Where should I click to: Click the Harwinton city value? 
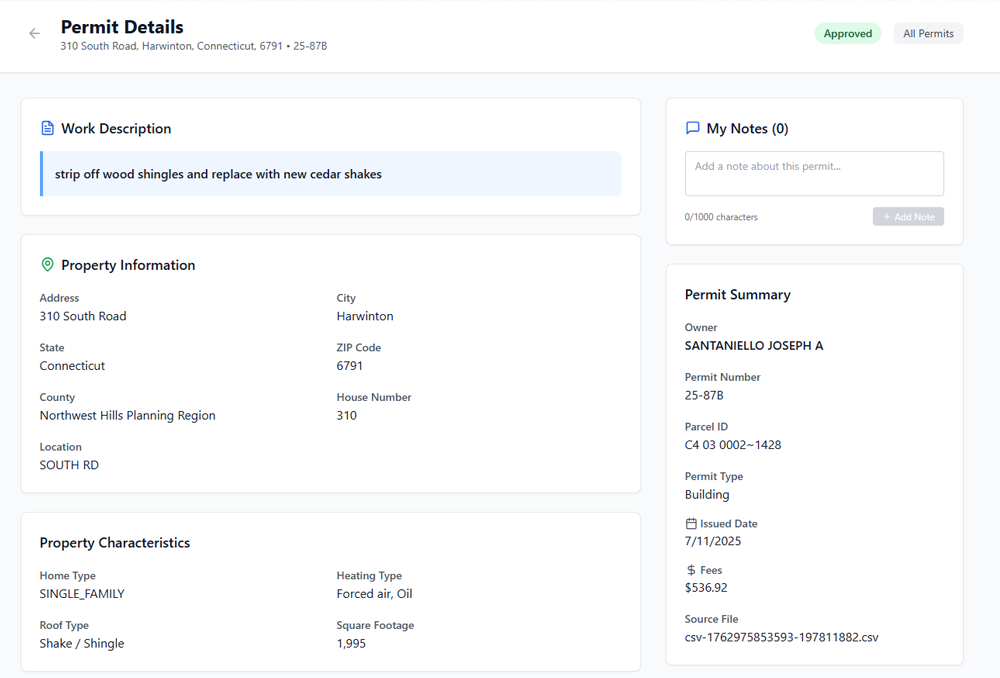365,316
